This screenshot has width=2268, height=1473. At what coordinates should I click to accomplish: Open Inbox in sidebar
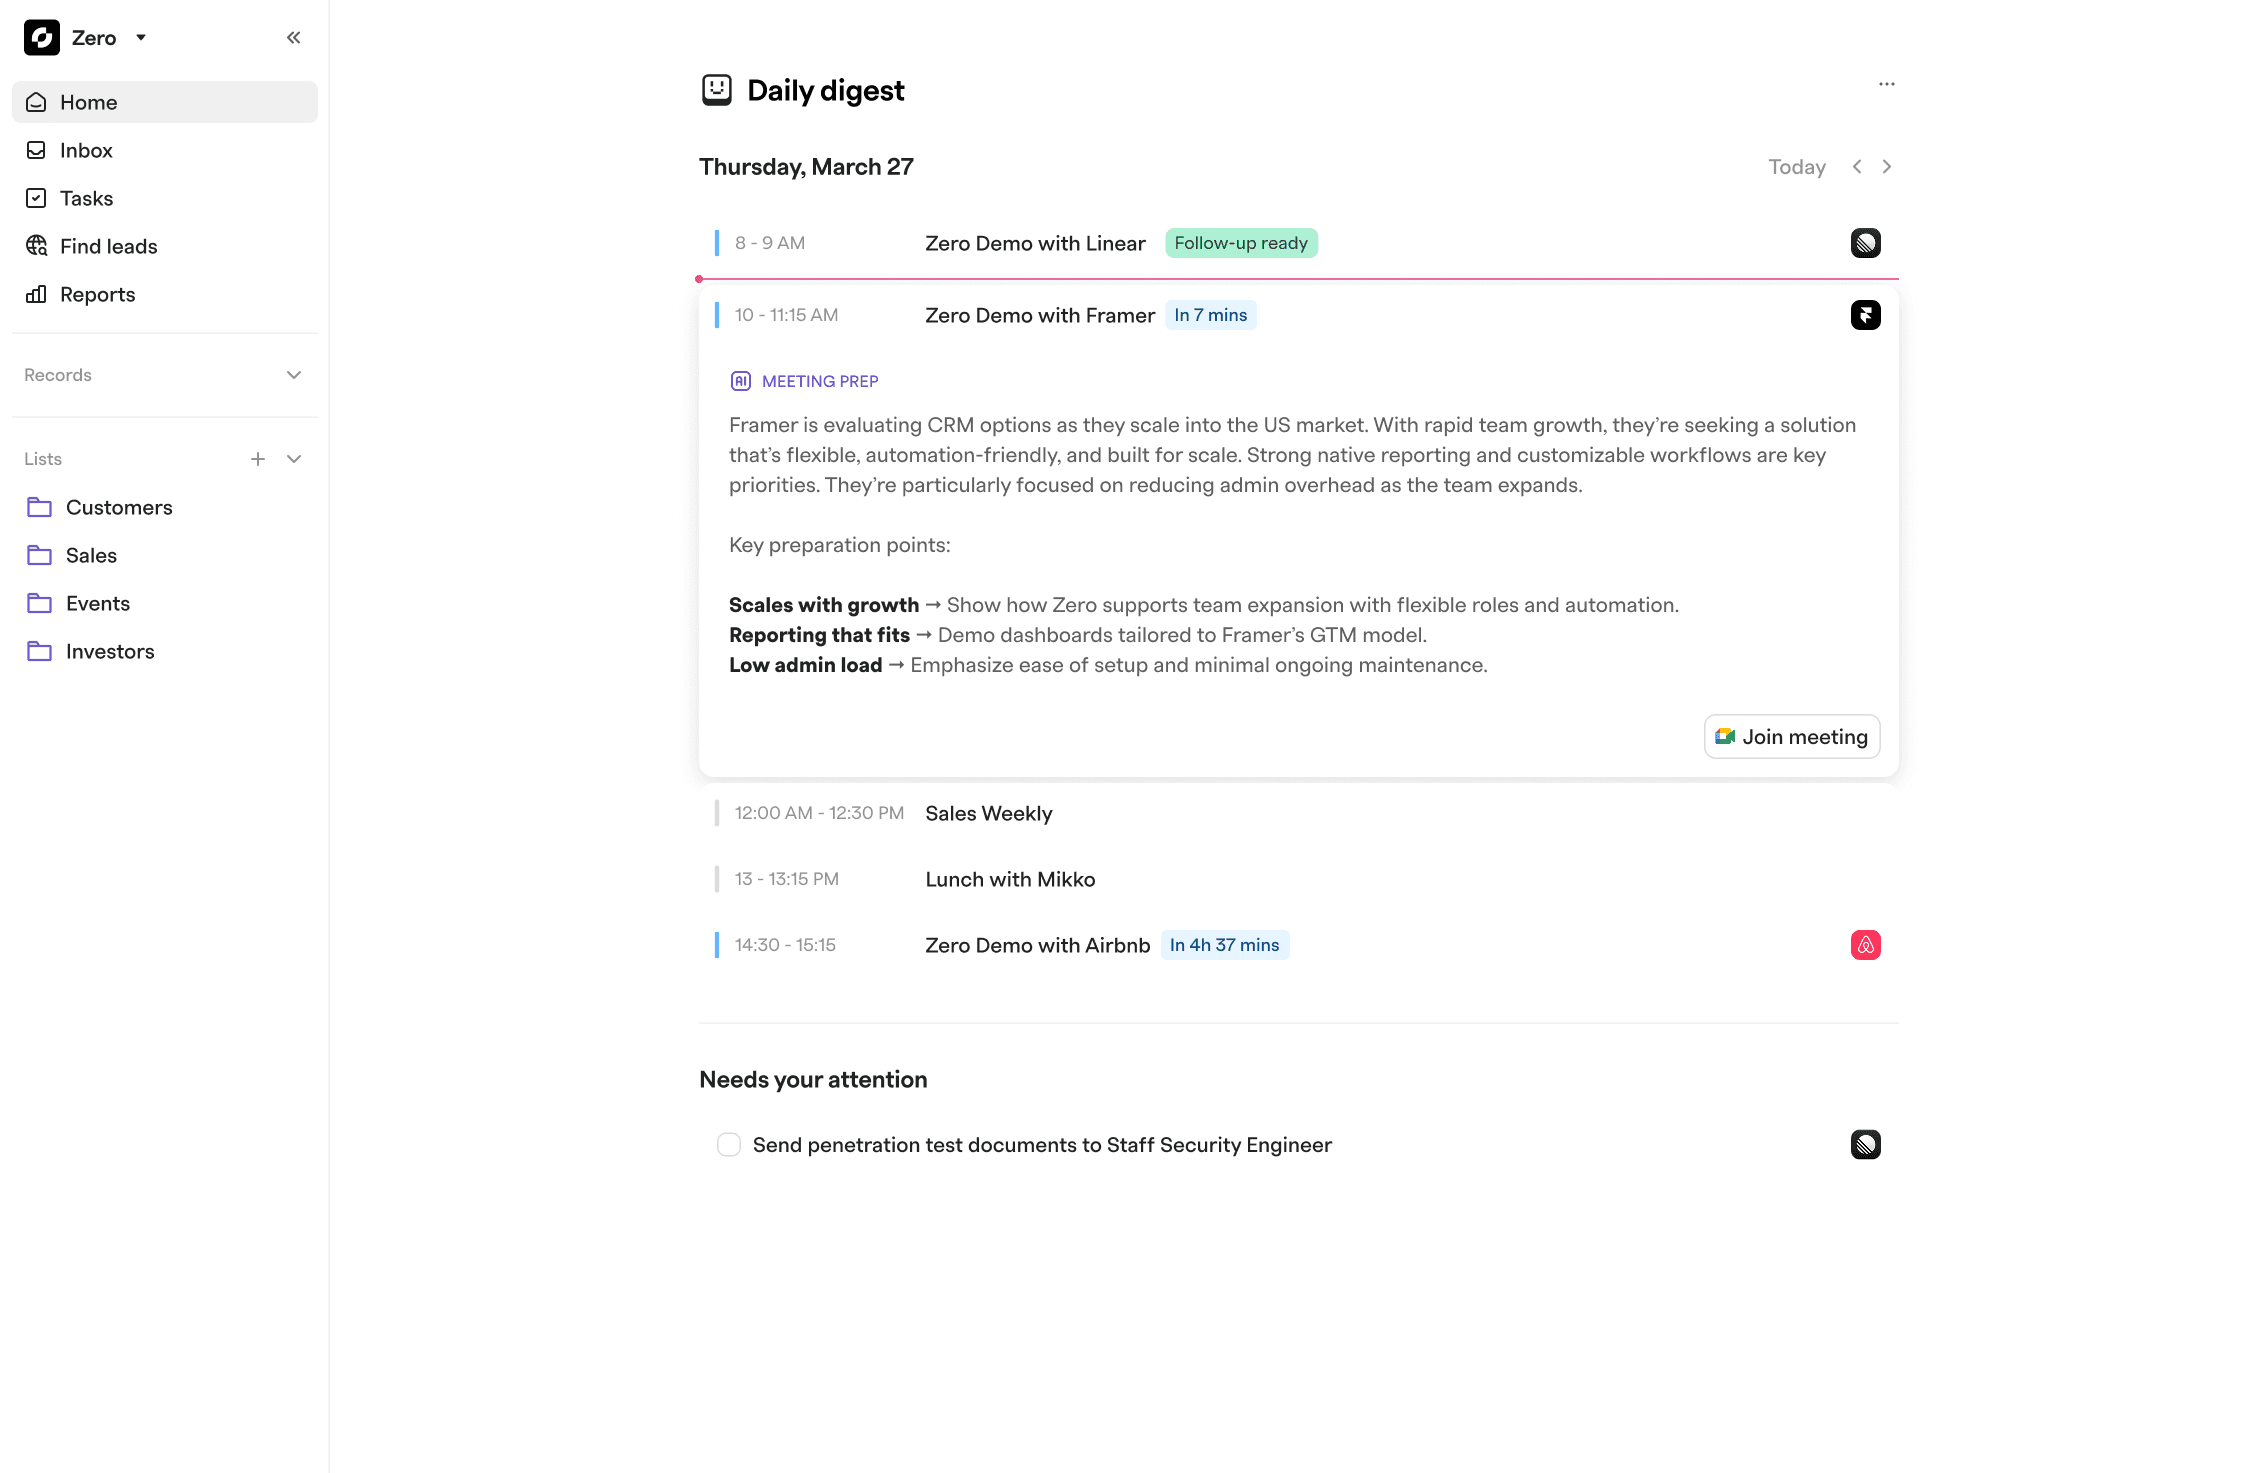click(x=165, y=150)
